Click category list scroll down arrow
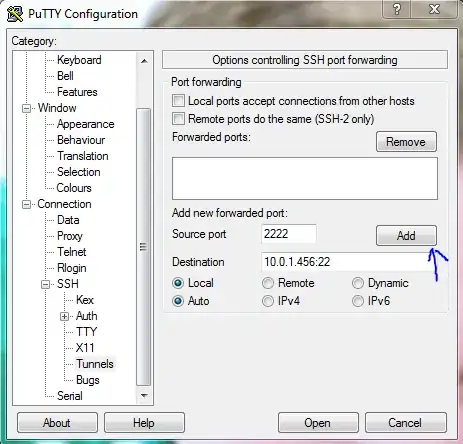Viewport: 463px width, 444px height. click(x=144, y=396)
